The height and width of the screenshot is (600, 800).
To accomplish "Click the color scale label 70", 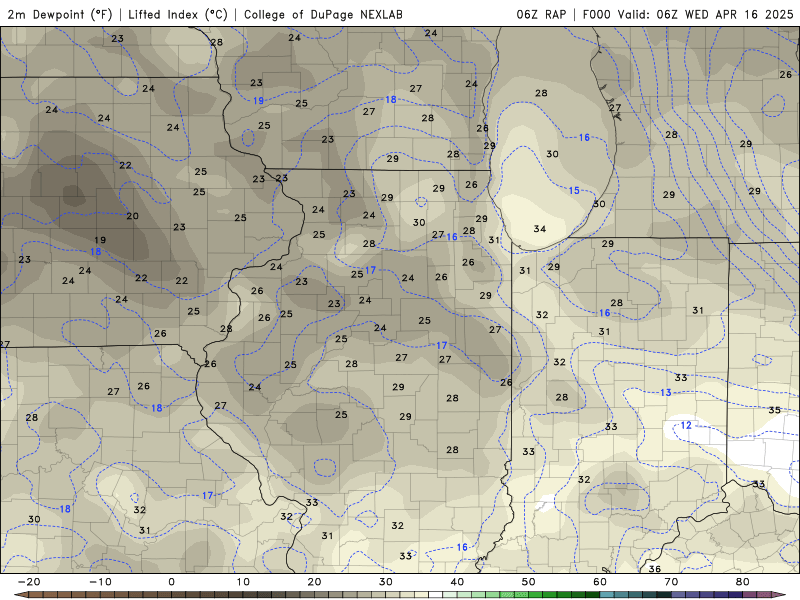I will click(671, 582).
